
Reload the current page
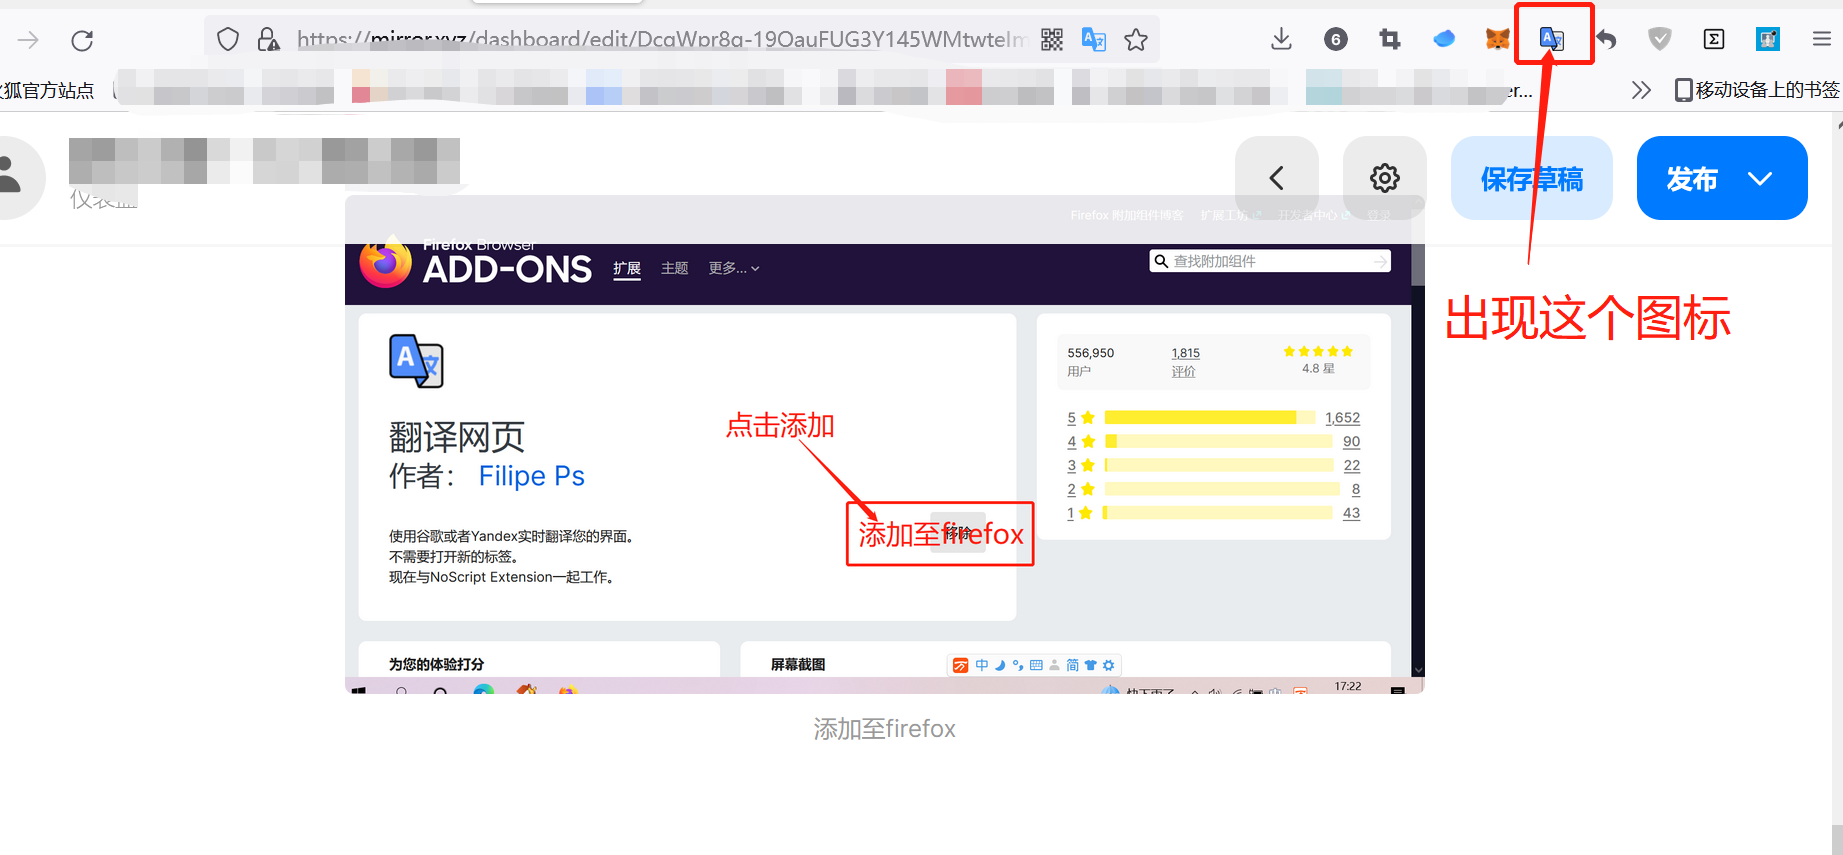[x=82, y=40]
